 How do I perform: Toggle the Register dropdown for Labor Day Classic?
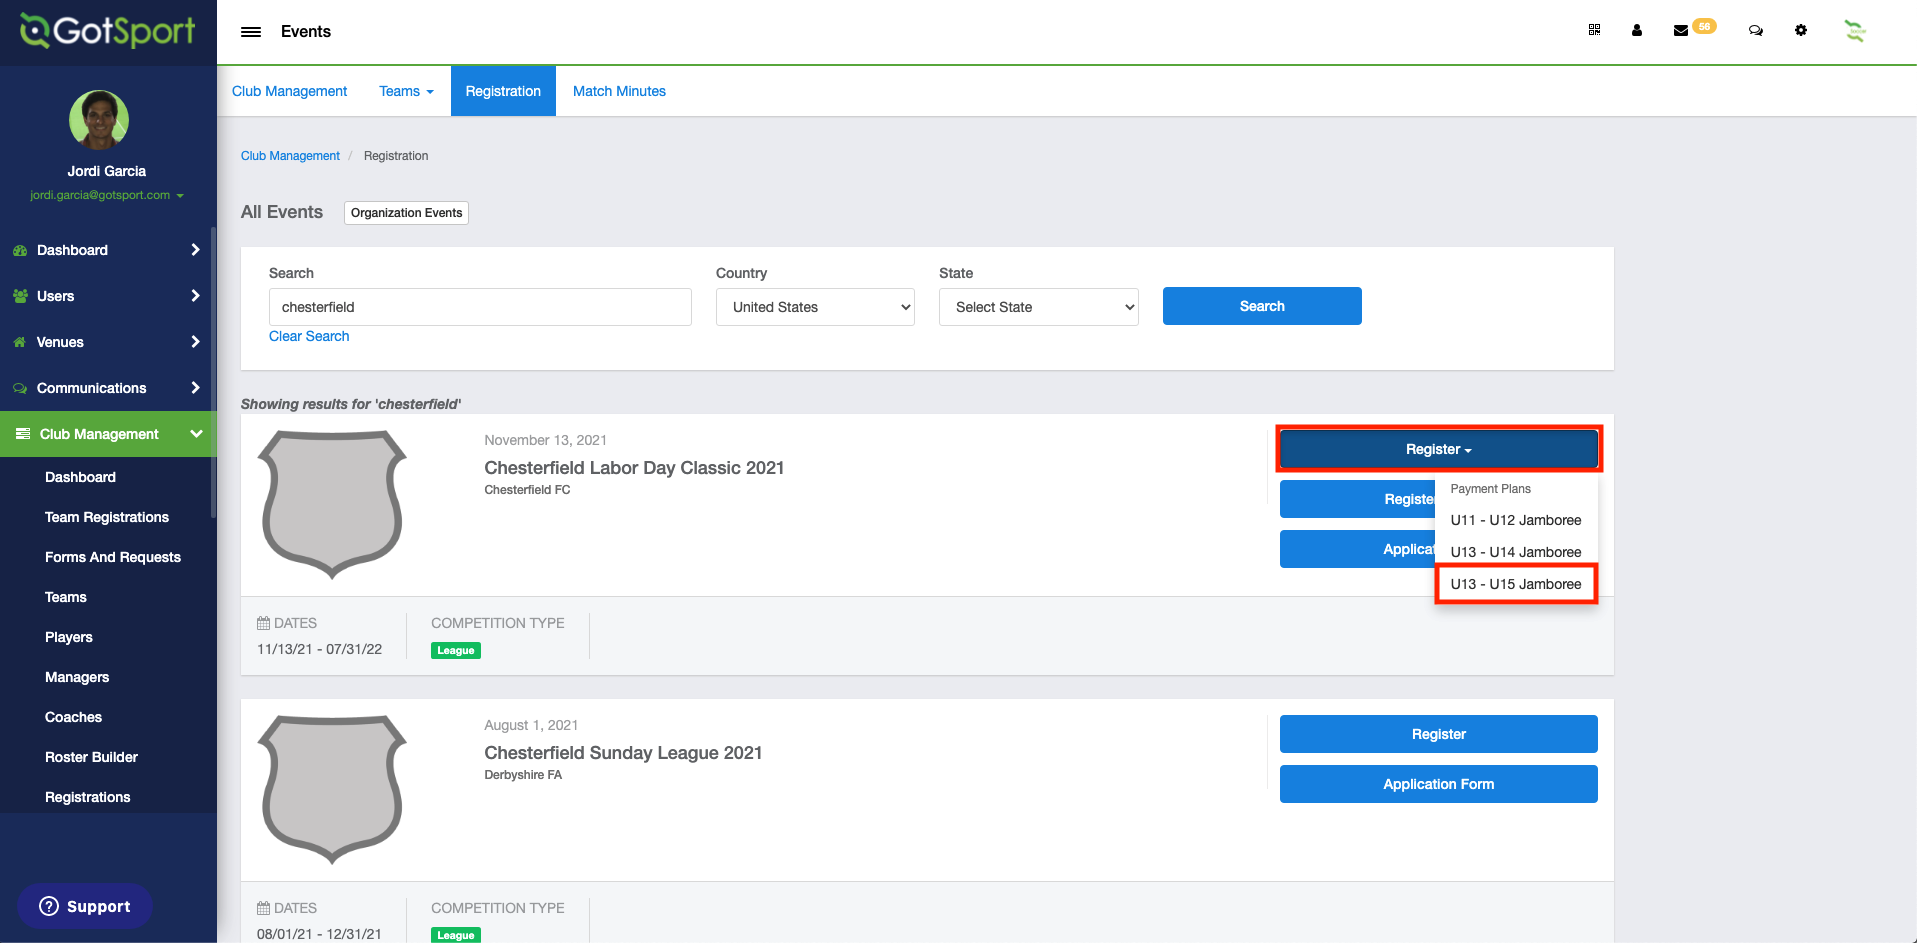1438,449
